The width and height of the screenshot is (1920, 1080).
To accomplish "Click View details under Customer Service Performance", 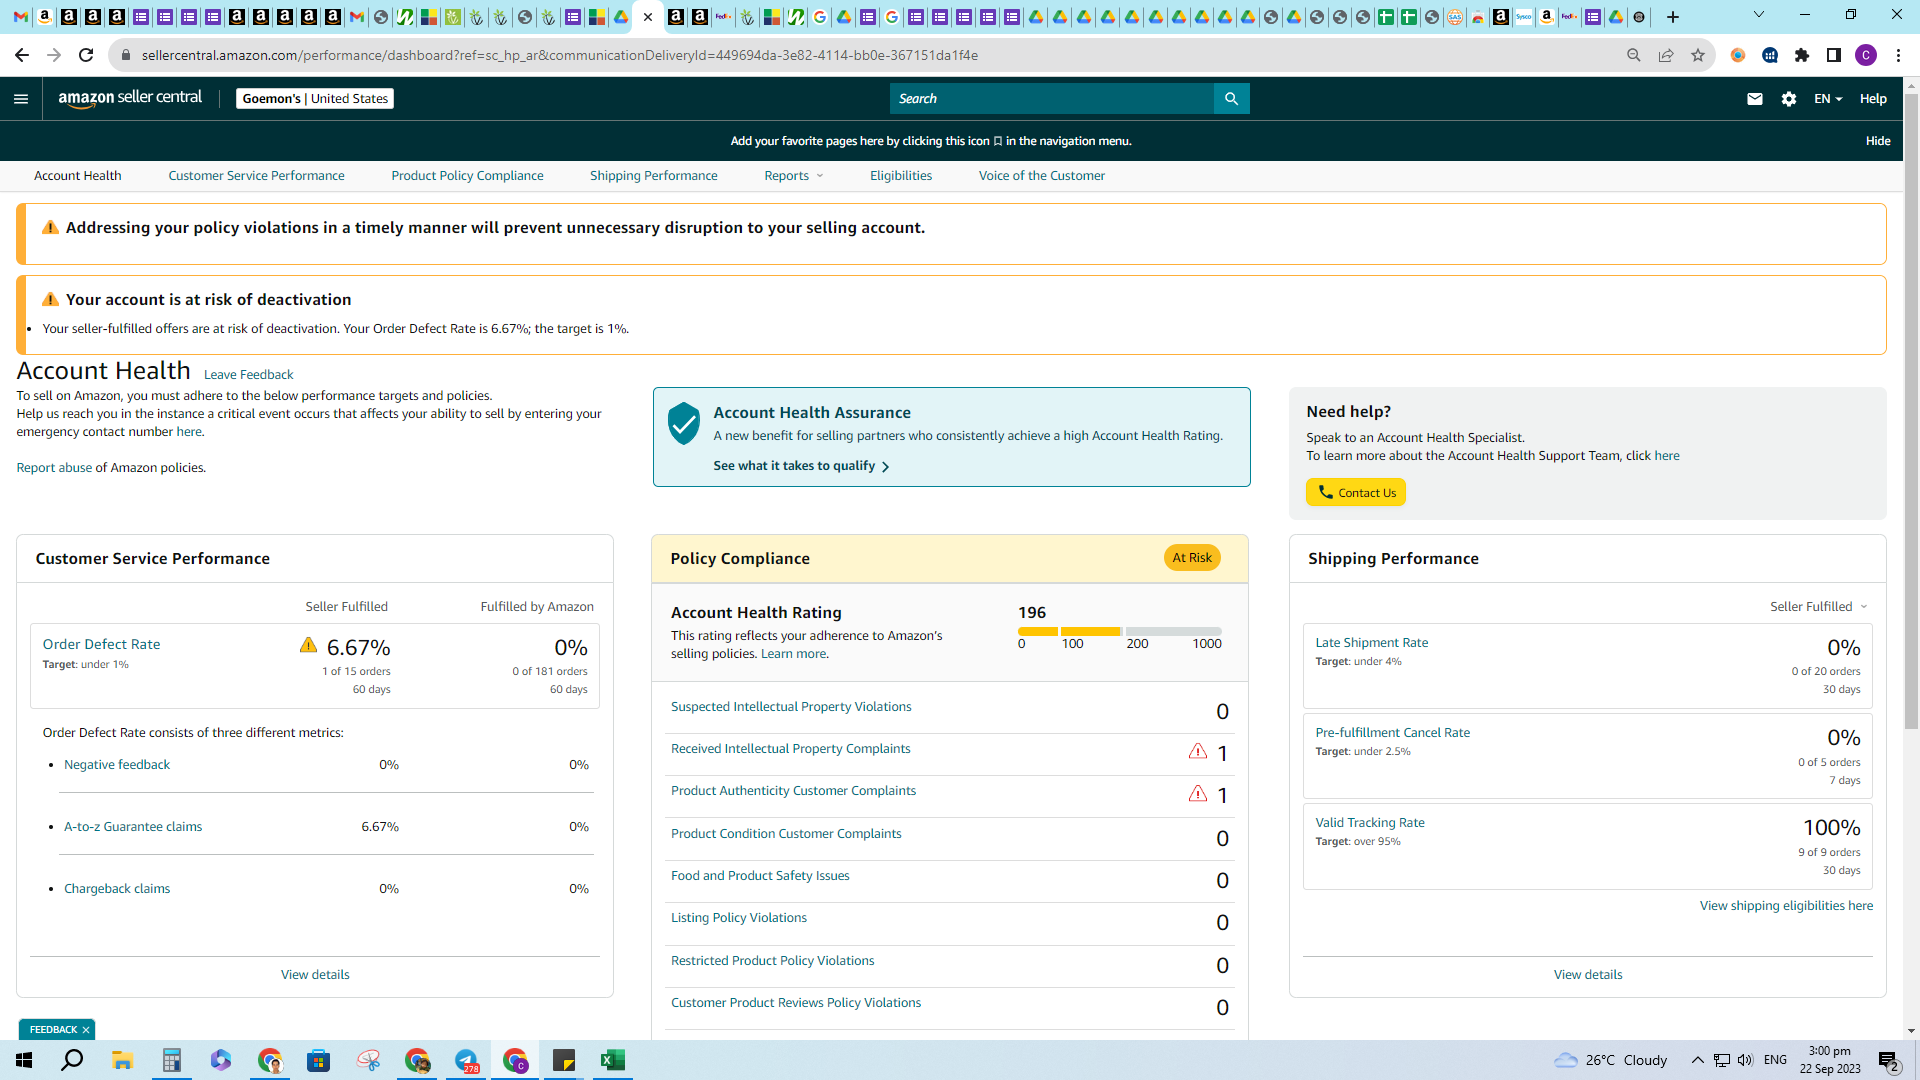I will pos(315,975).
